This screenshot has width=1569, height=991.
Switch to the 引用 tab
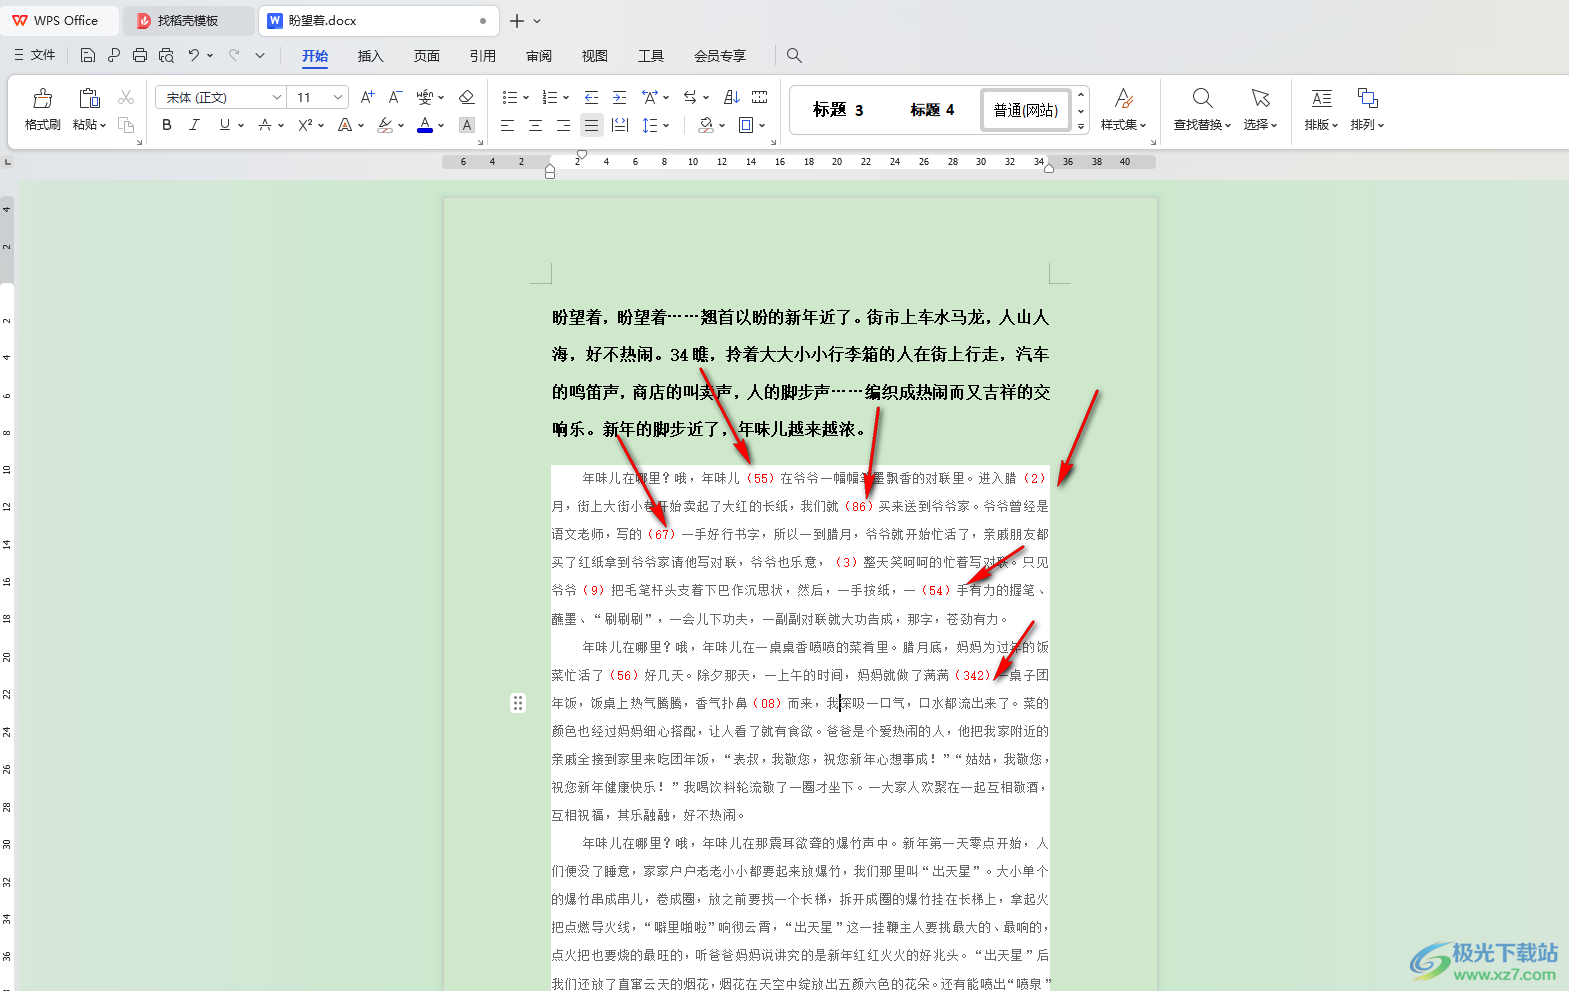click(x=483, y=56)
